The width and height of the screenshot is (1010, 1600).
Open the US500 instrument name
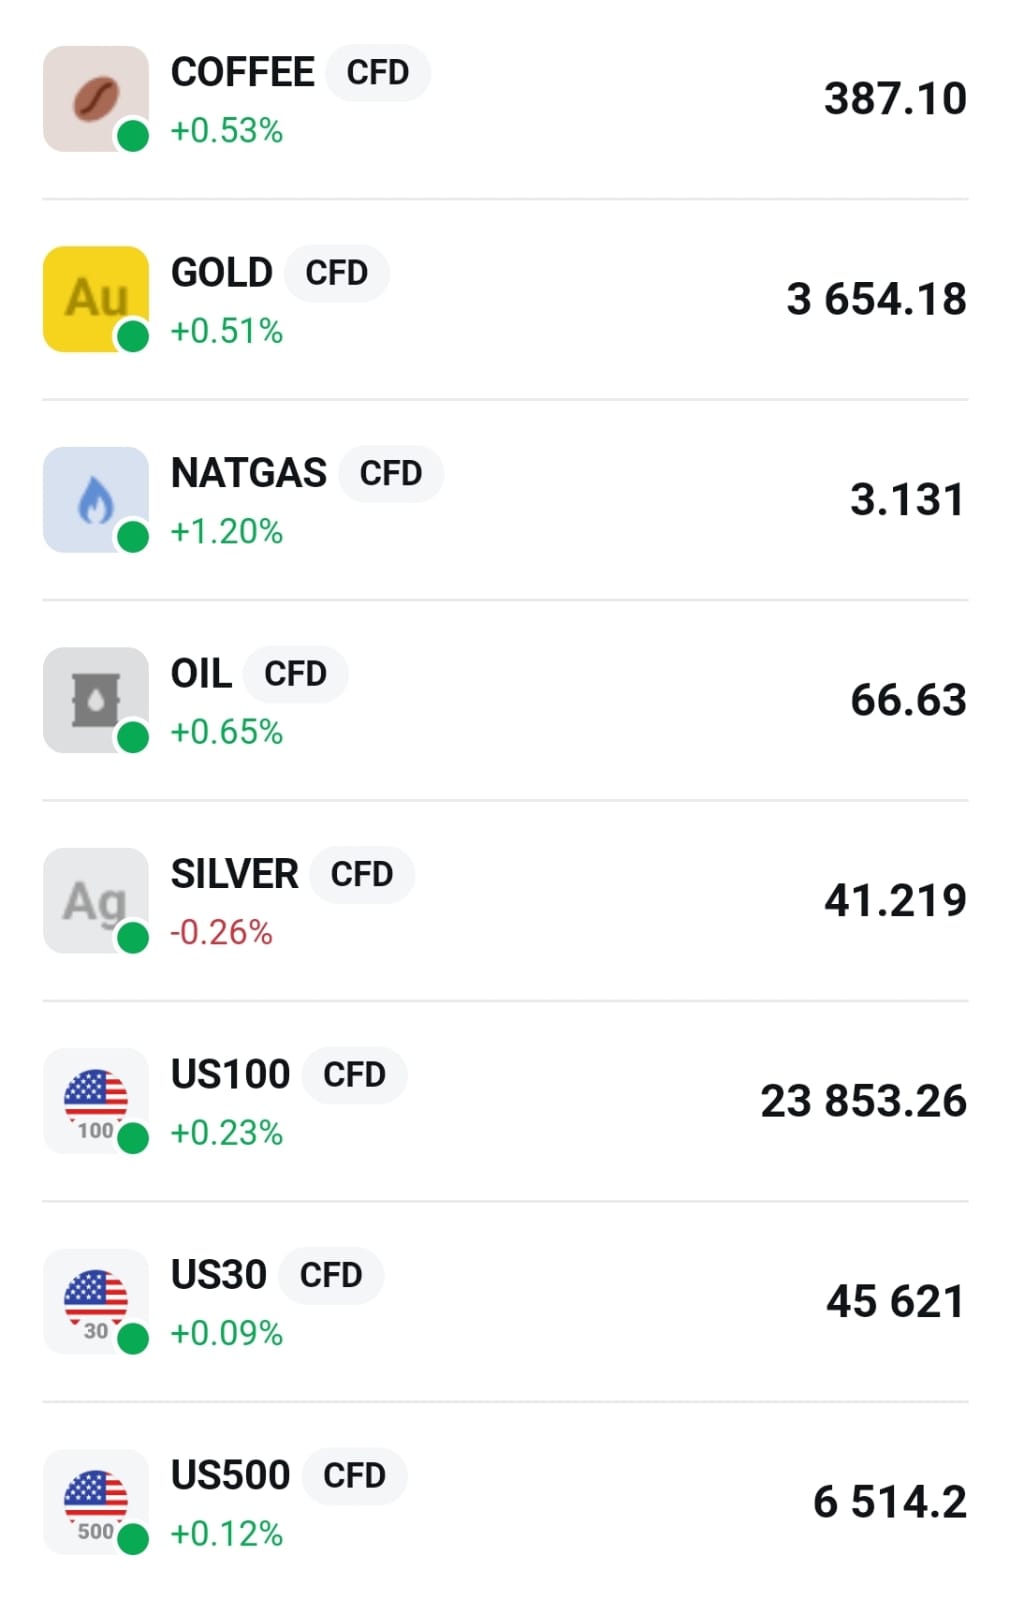tap(230, 1475)
